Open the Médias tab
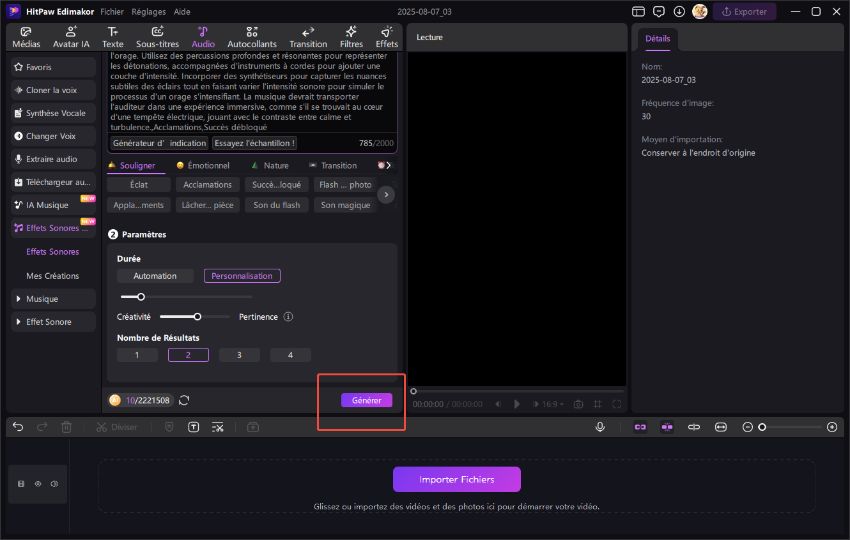The image size is (850, 540). point(26,37)
